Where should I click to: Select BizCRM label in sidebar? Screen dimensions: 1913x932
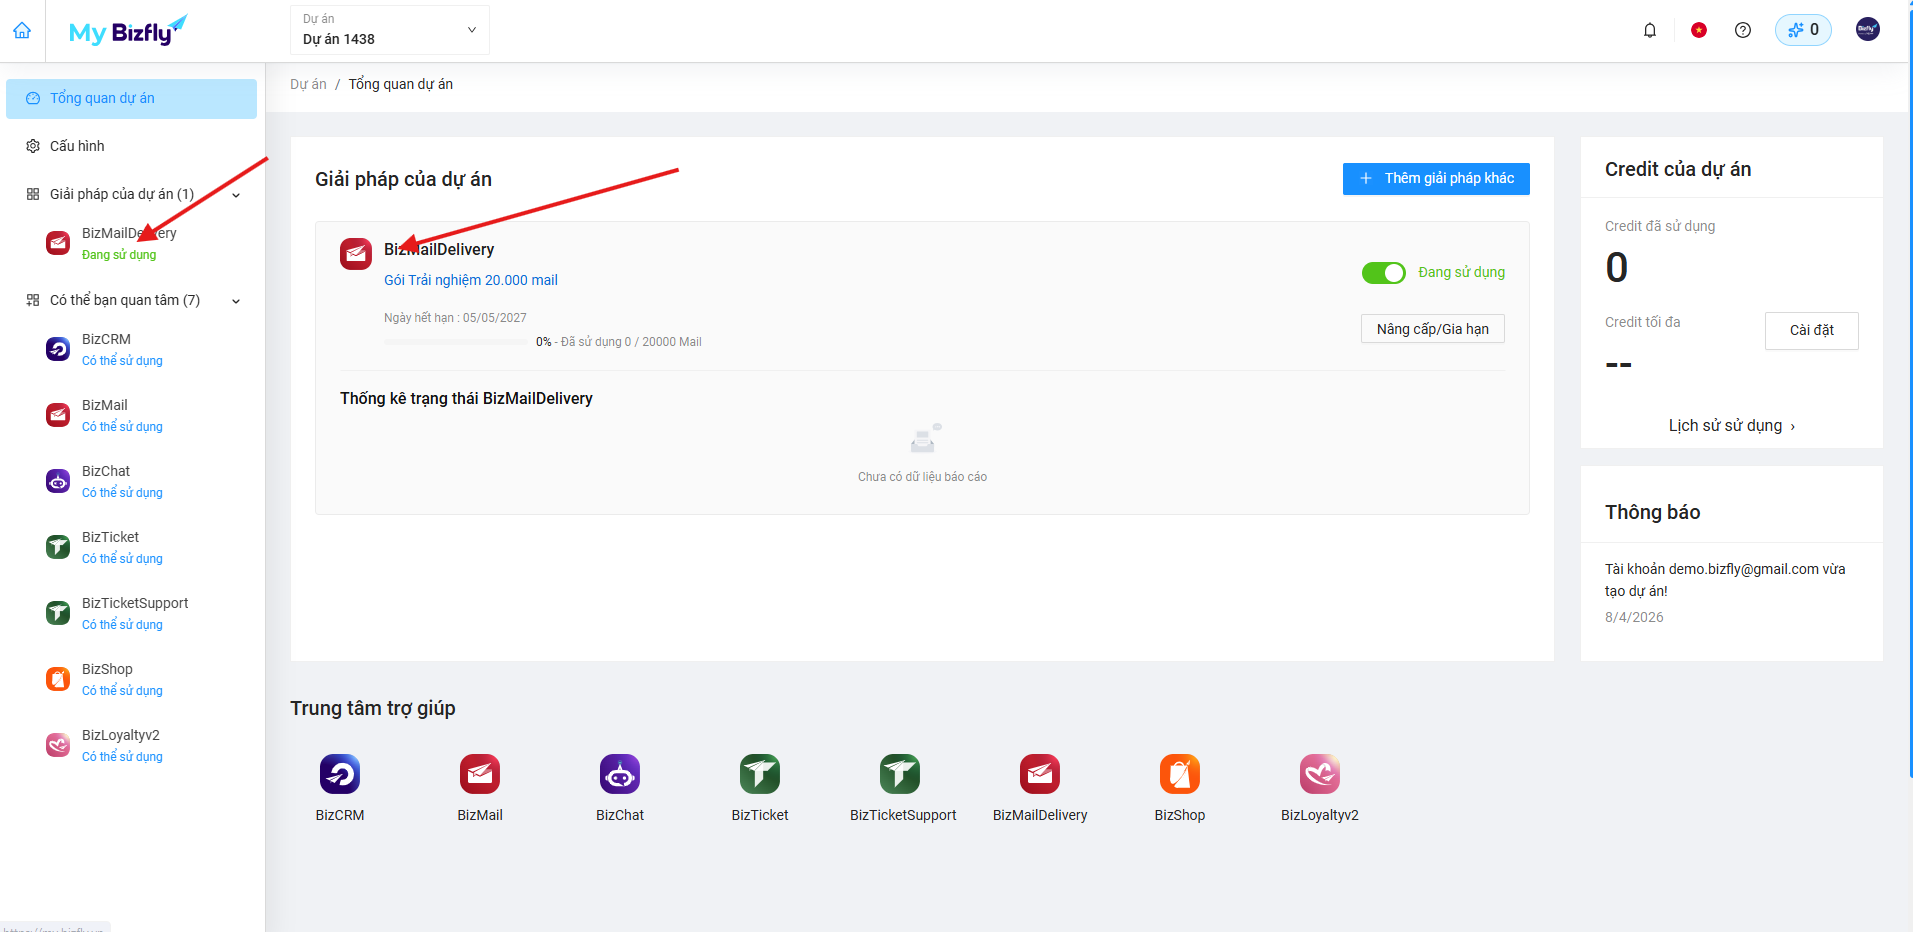tap(106, 339)
